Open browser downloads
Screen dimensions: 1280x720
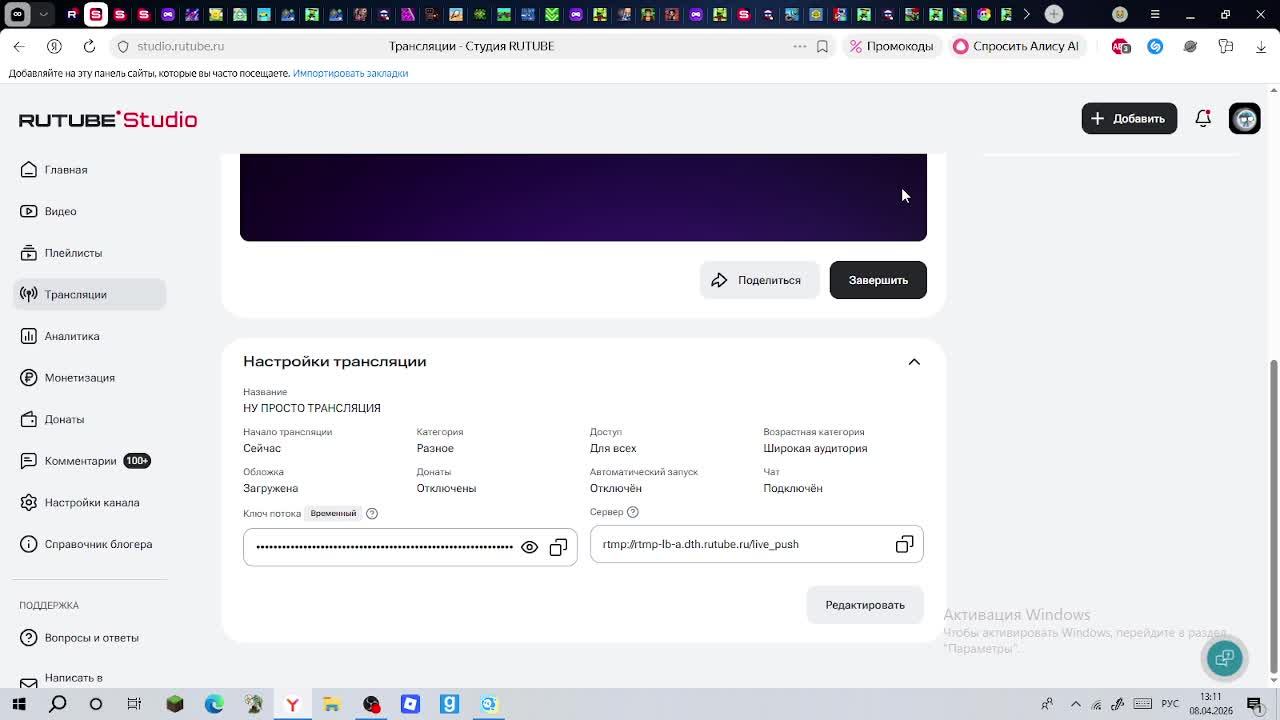coord(1261,46)
